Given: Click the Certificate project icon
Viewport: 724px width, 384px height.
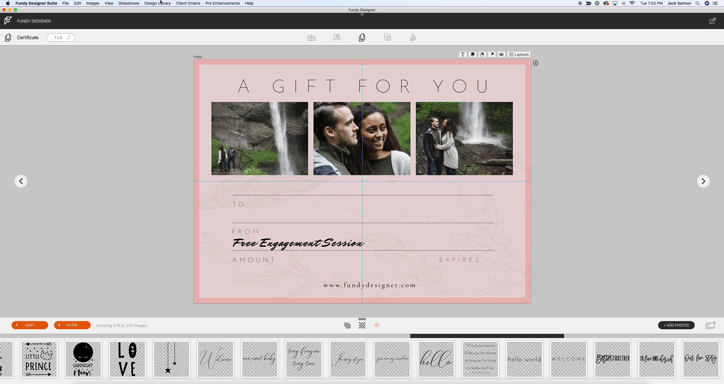Looking at the screenshot, I should pos(8,37).
